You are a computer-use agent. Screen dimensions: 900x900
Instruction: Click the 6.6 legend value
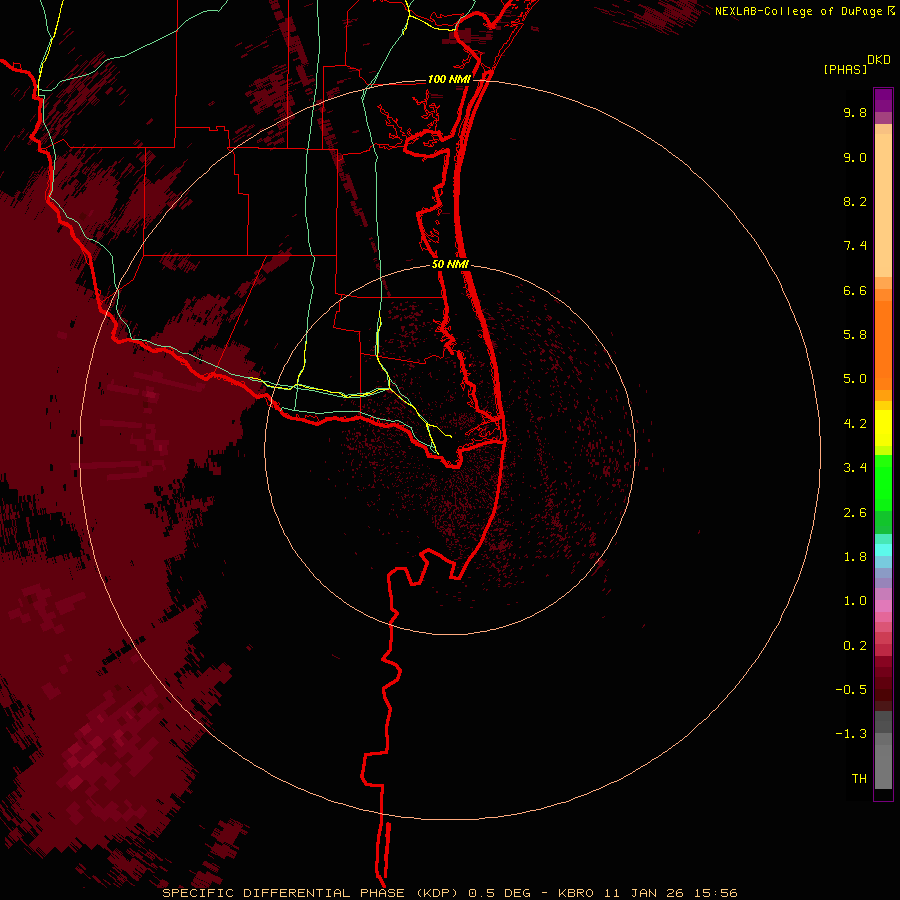[855, 291]
